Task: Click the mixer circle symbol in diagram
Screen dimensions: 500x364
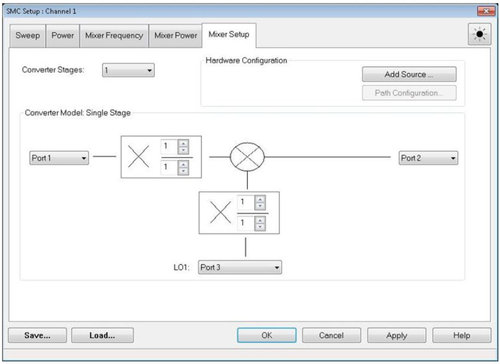Action: 247,157
